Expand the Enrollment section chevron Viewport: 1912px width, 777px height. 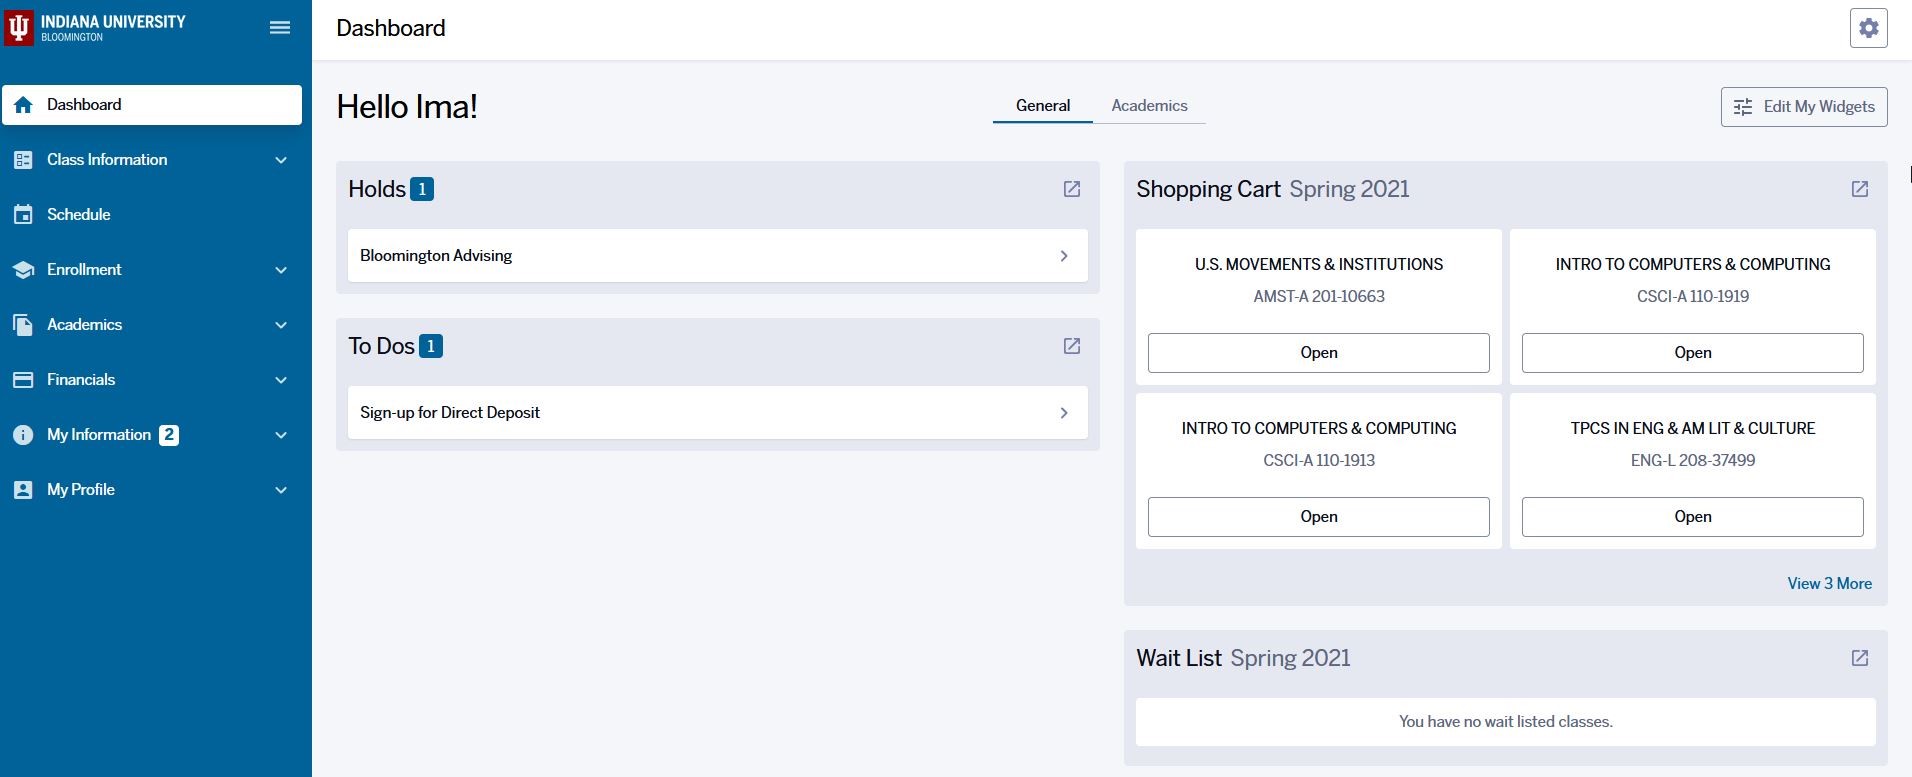pos(280,270)
